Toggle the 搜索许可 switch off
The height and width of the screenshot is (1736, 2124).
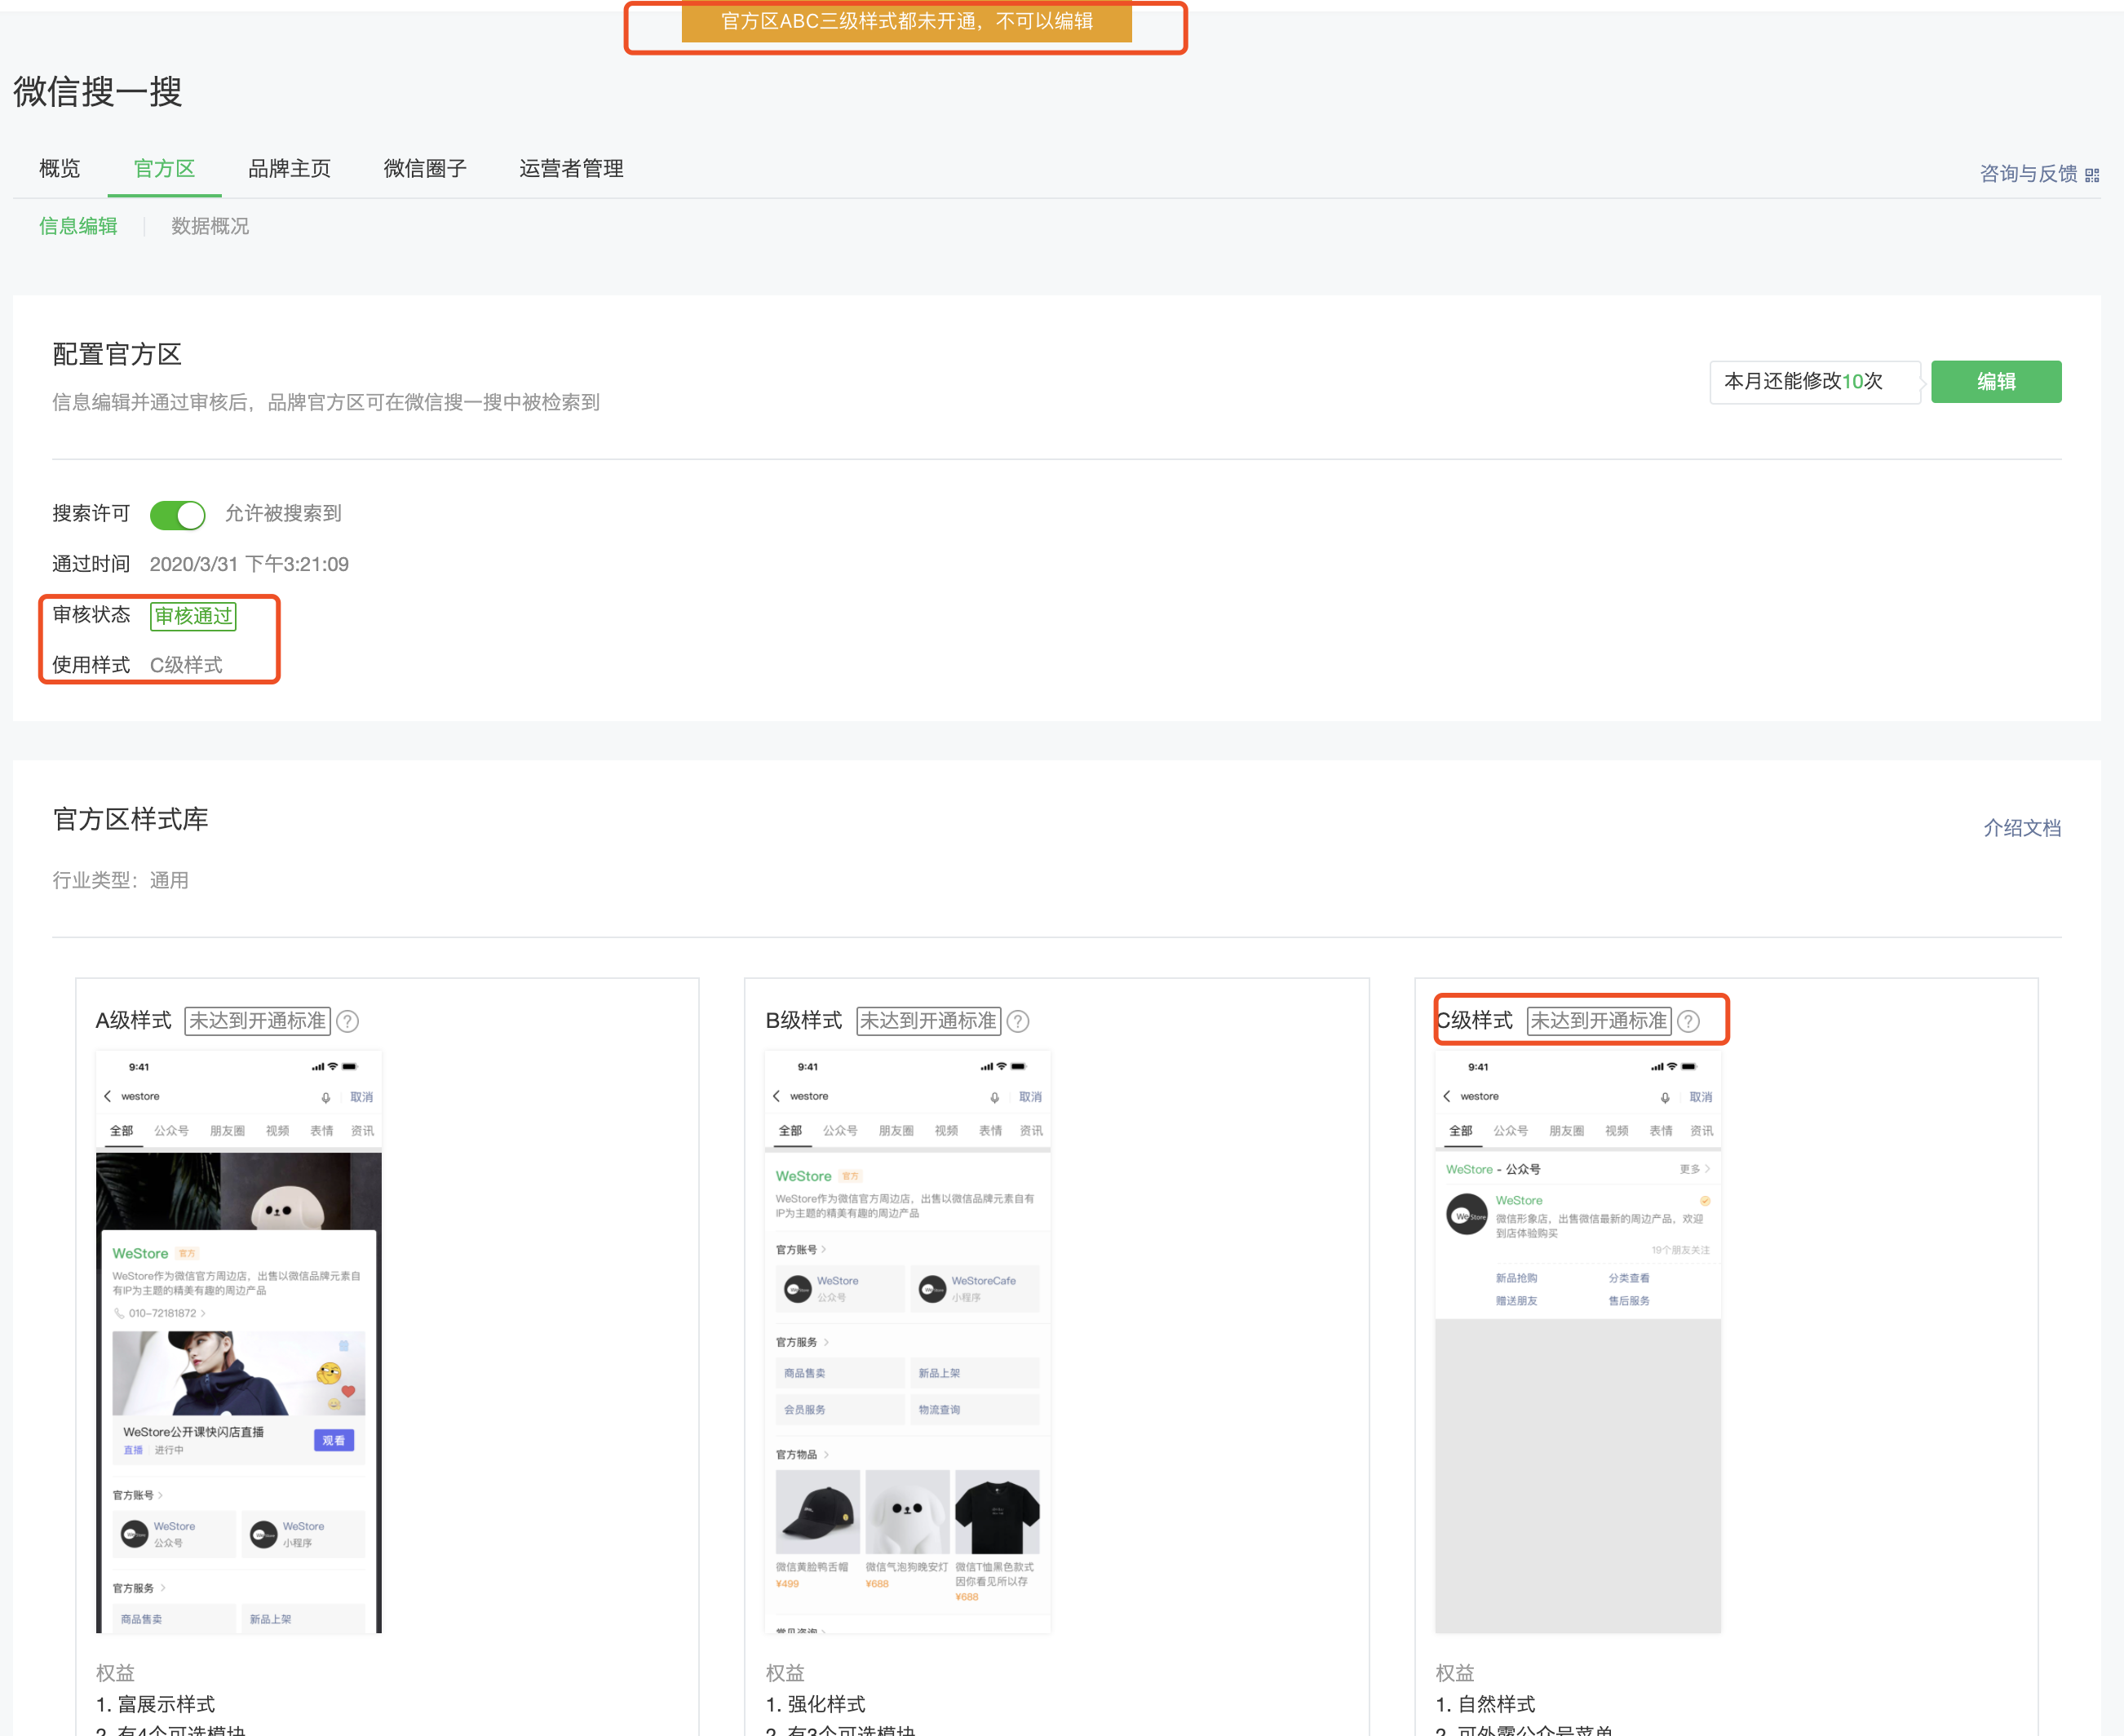coord(178,515)
